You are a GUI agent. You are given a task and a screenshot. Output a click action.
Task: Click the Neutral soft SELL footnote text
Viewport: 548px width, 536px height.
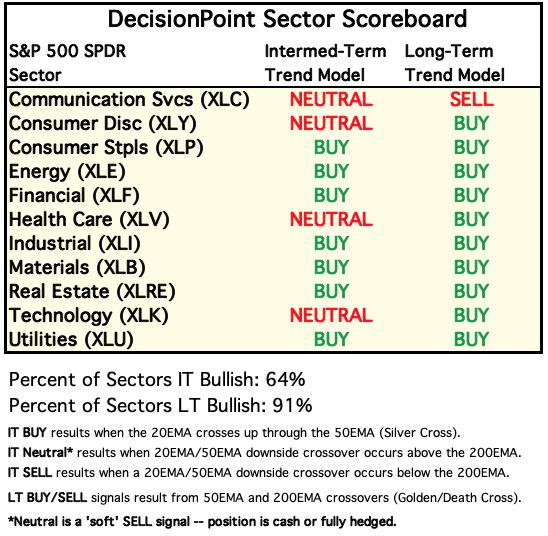(202, 522)
